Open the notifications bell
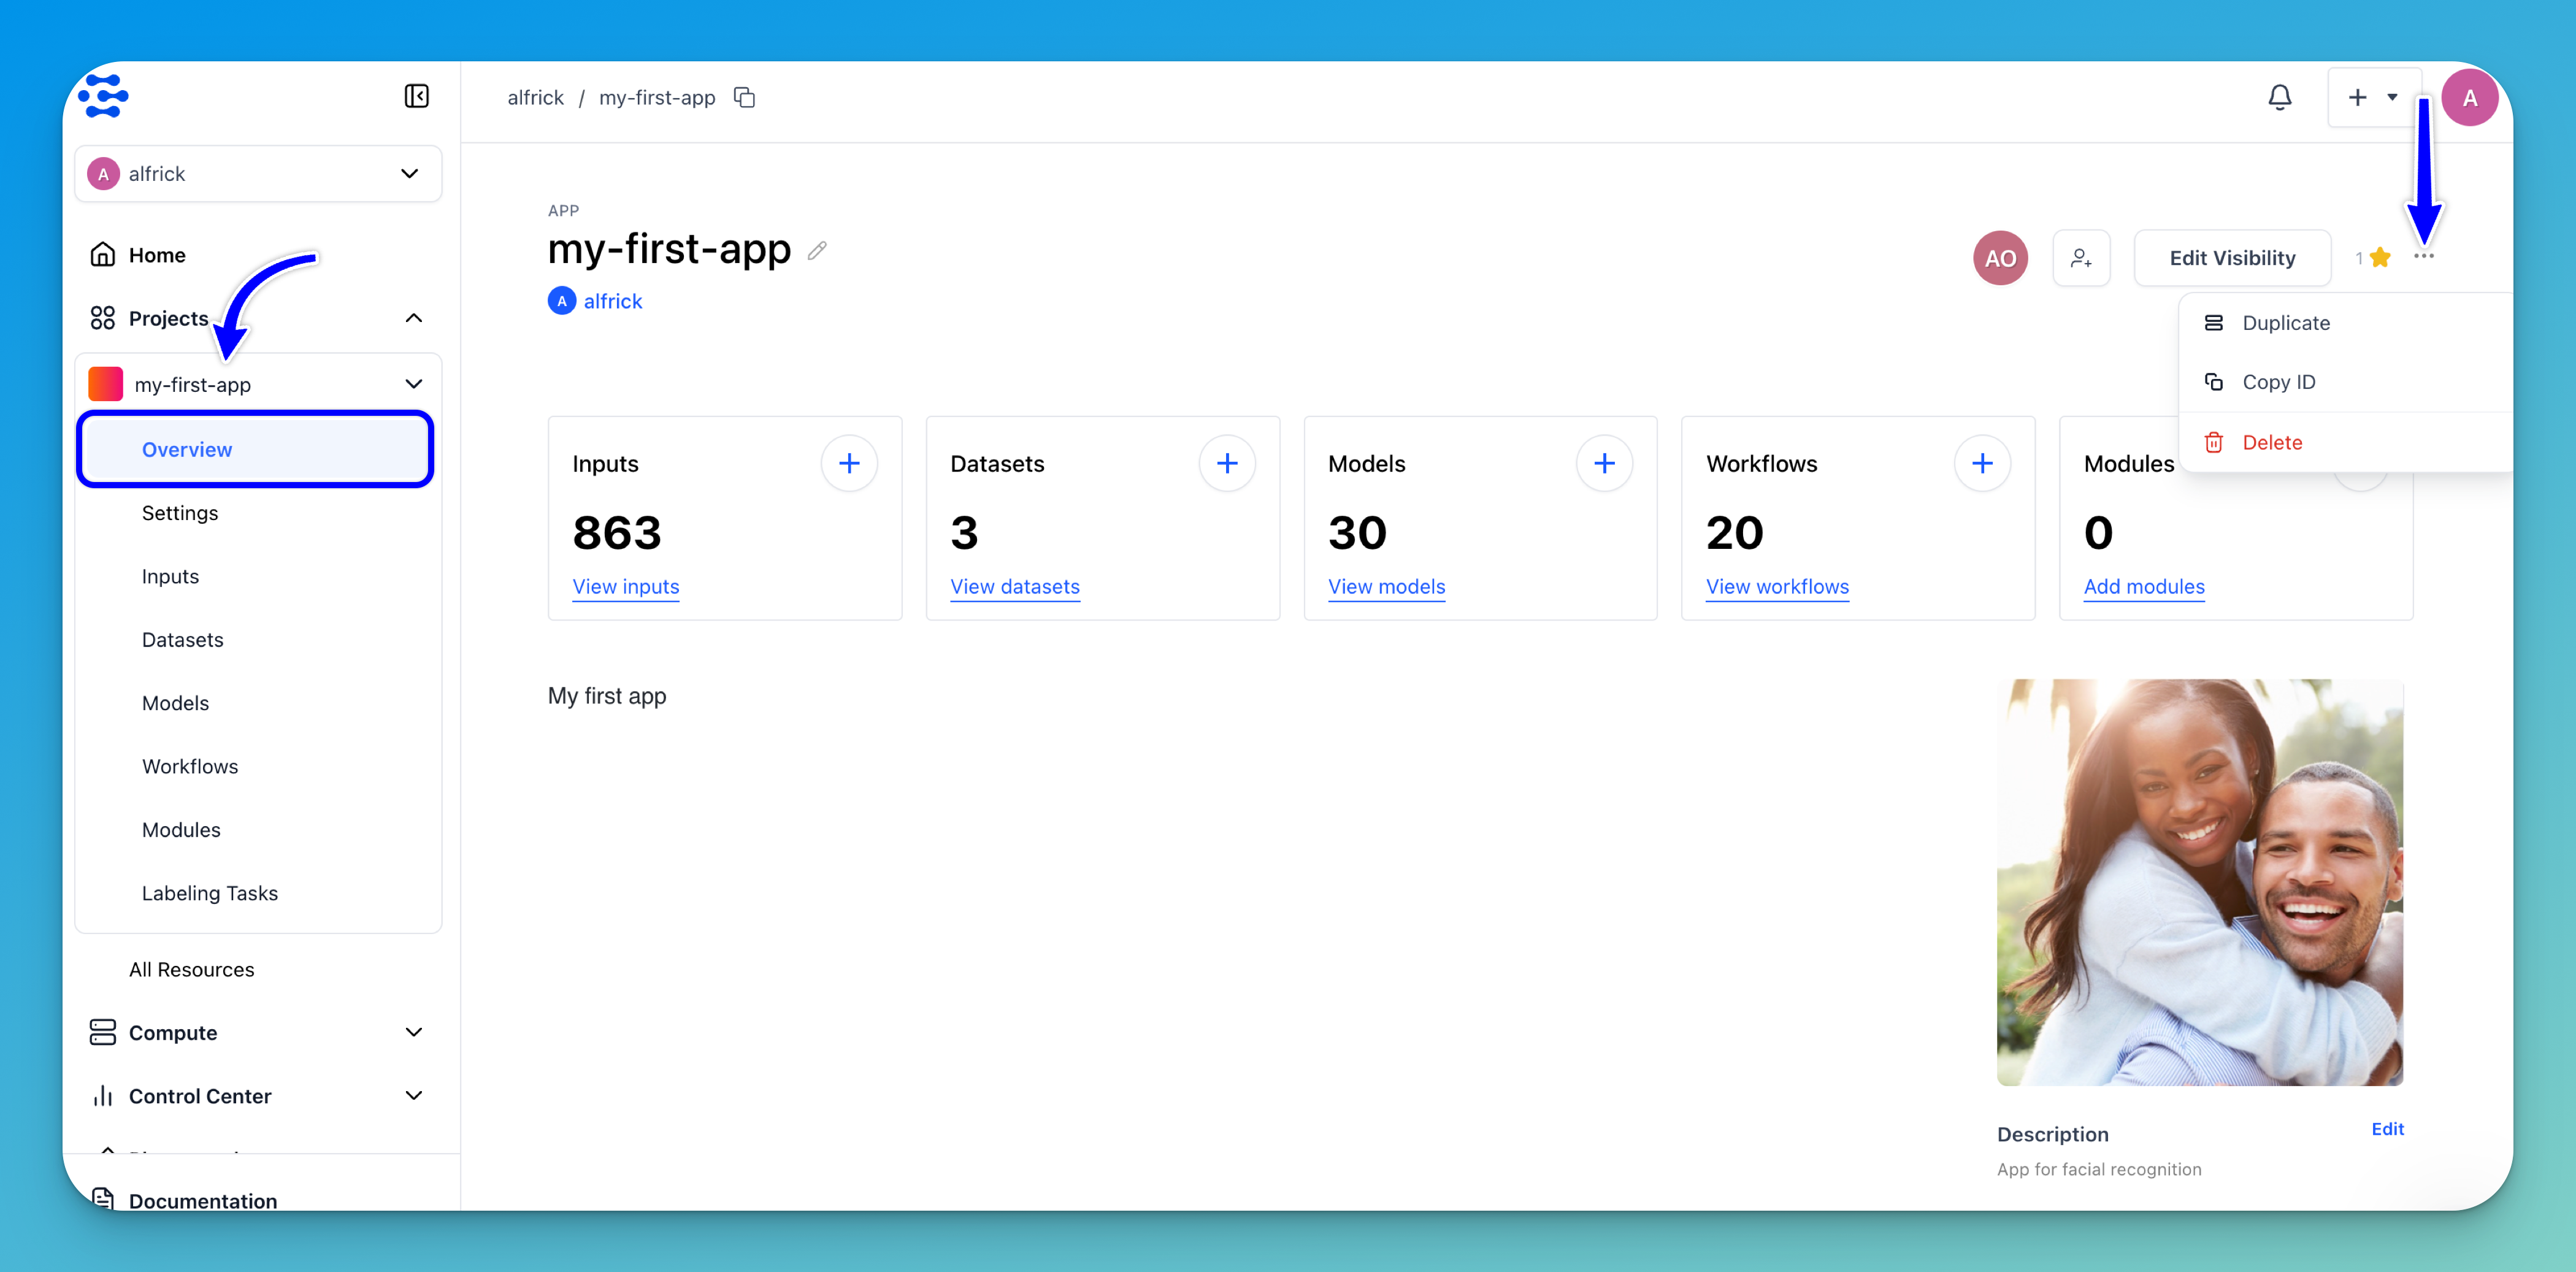 point(2279,97)
